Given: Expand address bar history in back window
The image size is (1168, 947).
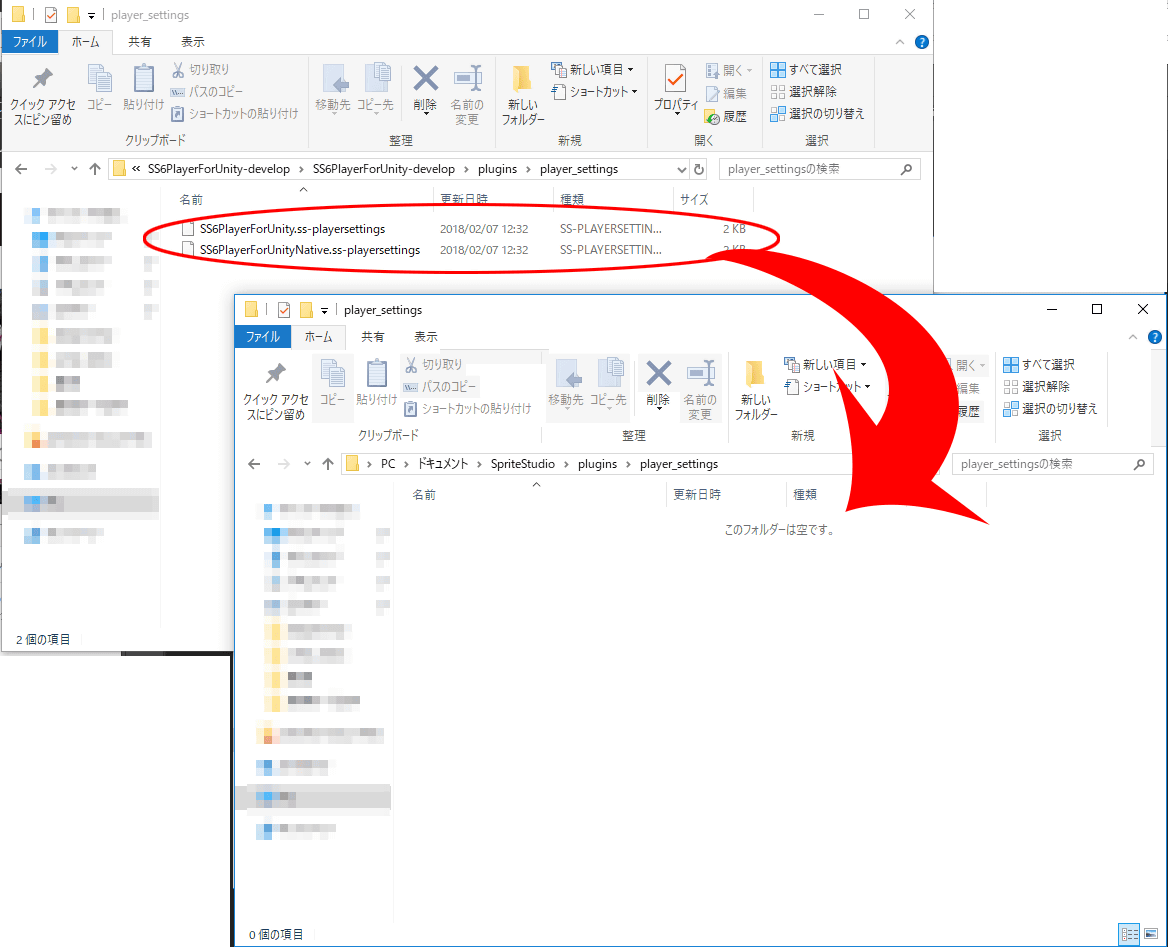Looking at the screenshot, I should (681, 170).
